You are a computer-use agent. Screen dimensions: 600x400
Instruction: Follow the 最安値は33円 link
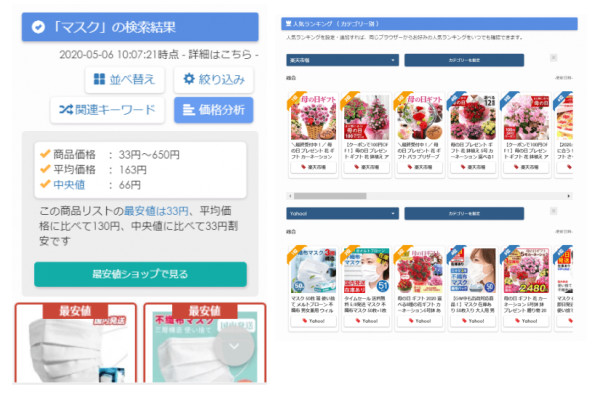click(156, 211)
